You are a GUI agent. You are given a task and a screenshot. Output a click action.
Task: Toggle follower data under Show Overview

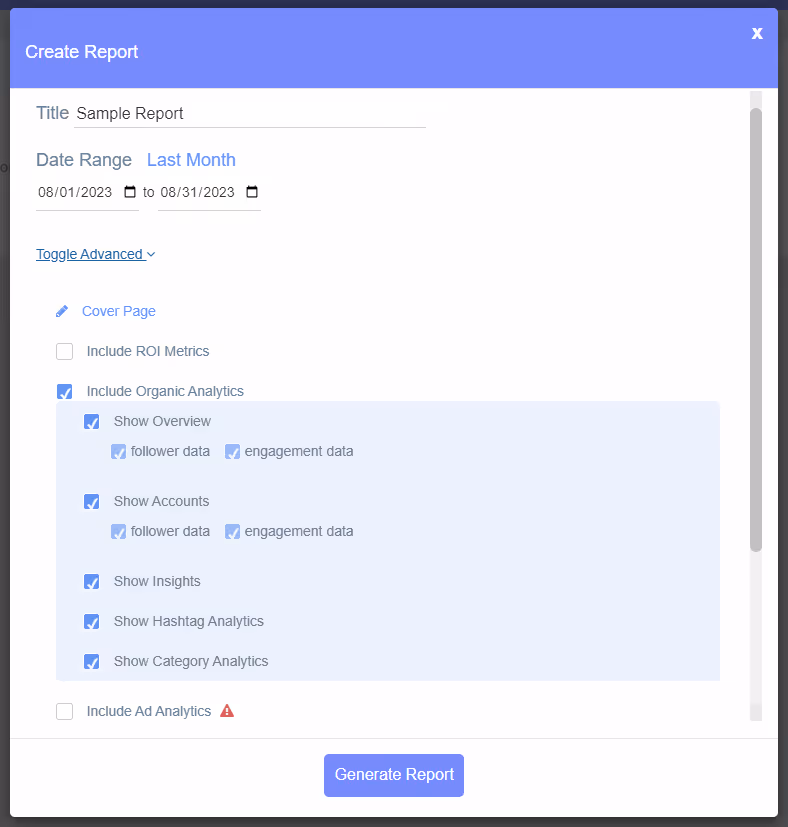pos(118,451)
